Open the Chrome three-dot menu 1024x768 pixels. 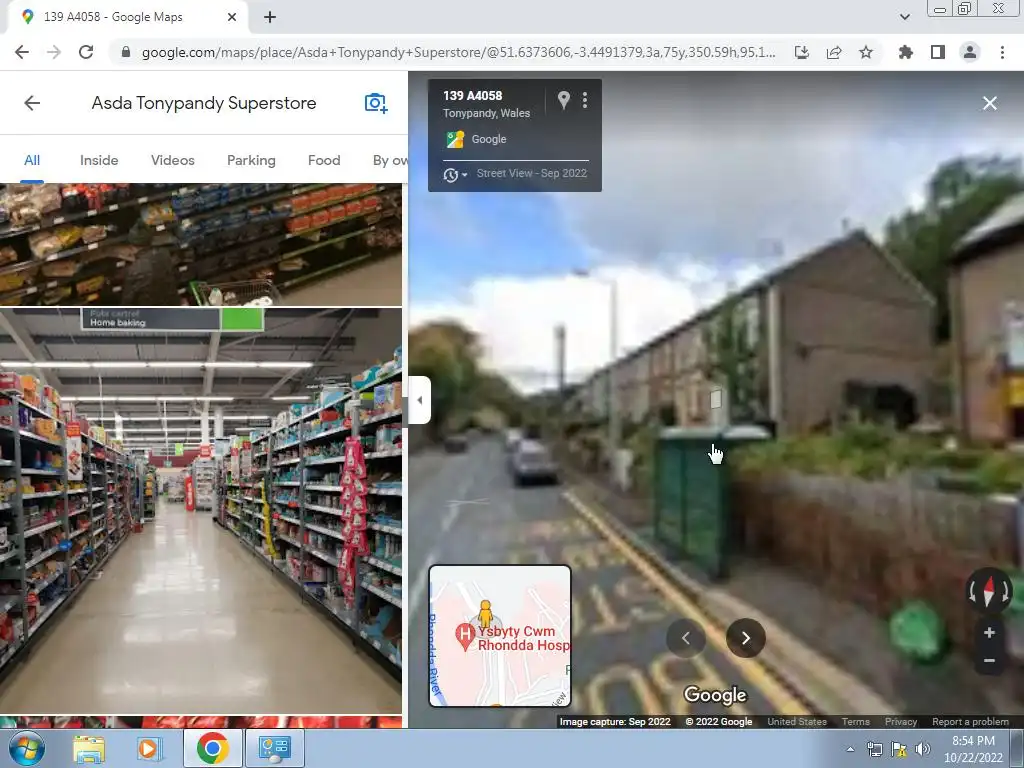pos(1002,52)
